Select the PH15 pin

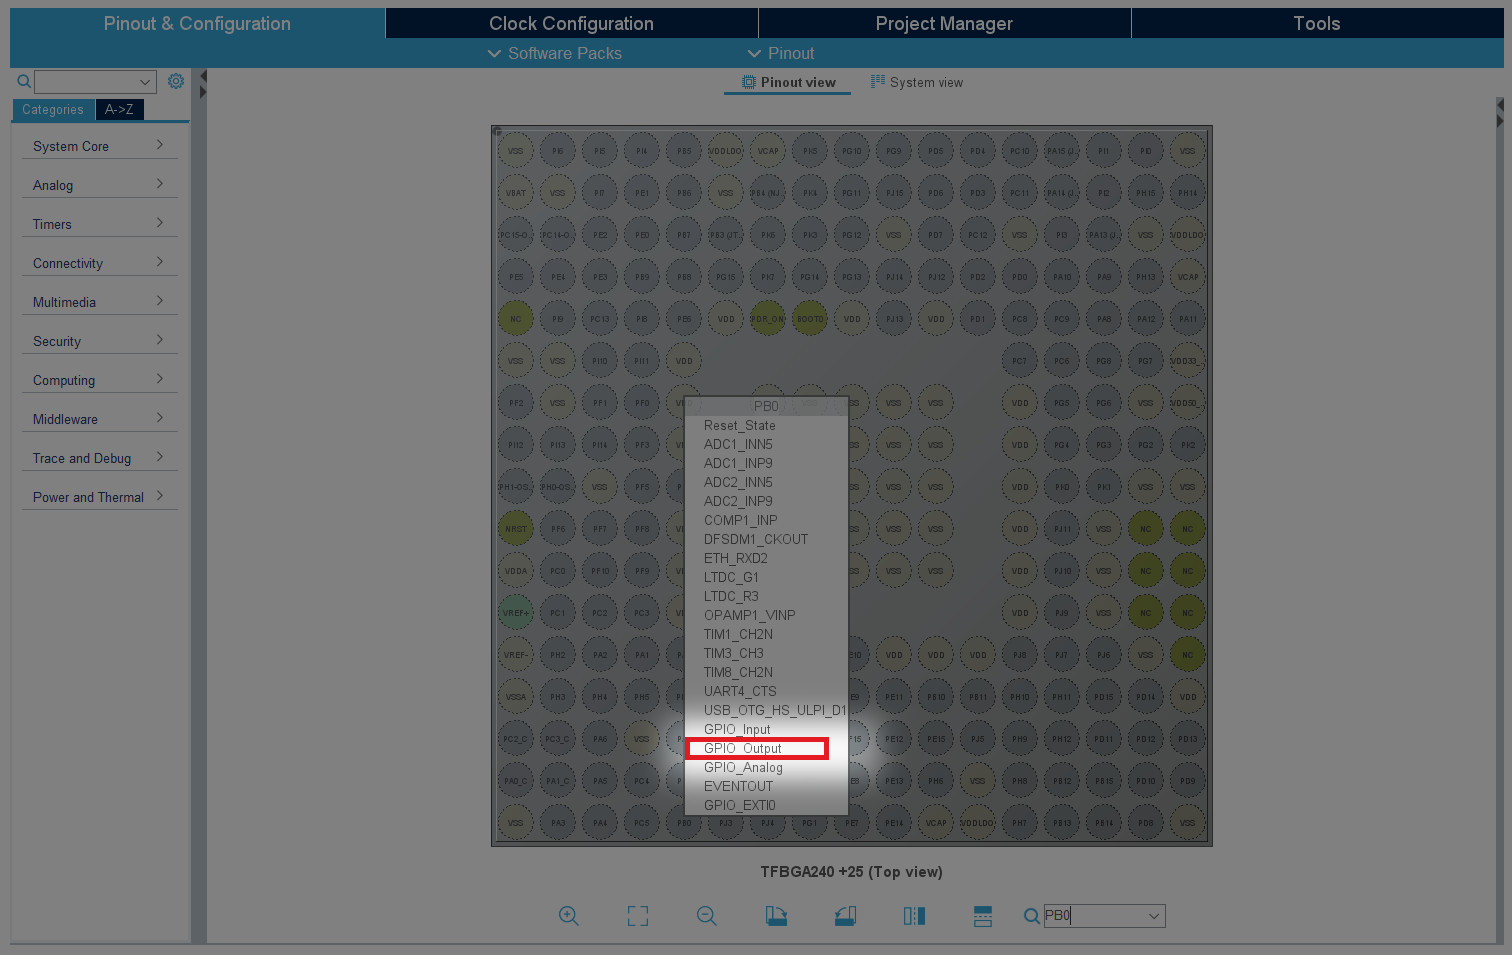coord(1146,193)
